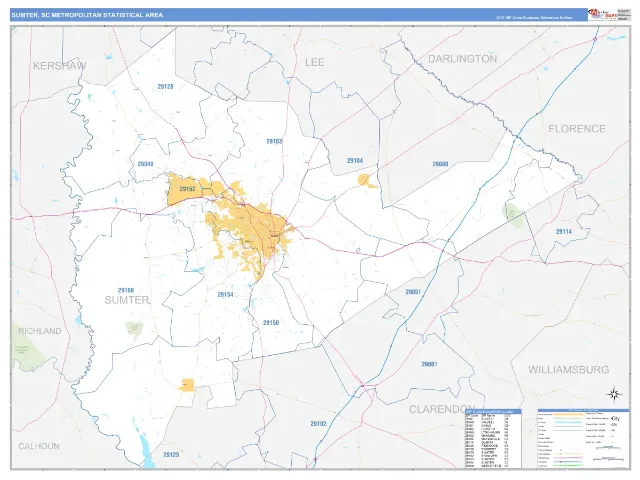Screen dimensions: 640x480
Task: Click the WILLIAMSBURG county label
Action: [569, 369]
